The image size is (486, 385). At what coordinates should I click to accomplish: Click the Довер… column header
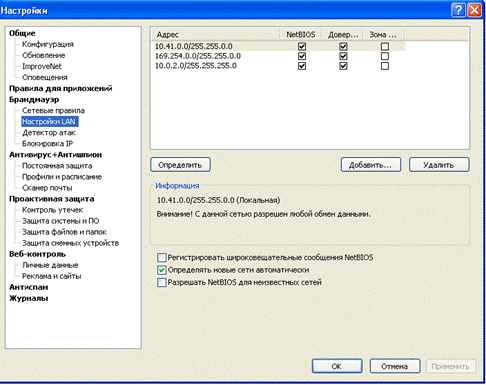click(x=342, y=35)
